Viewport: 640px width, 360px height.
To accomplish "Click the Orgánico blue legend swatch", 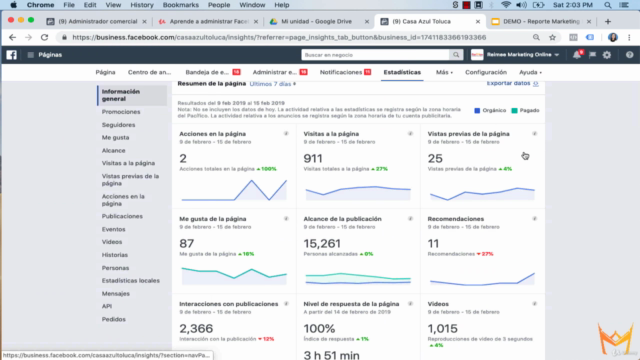I will 477,111.
